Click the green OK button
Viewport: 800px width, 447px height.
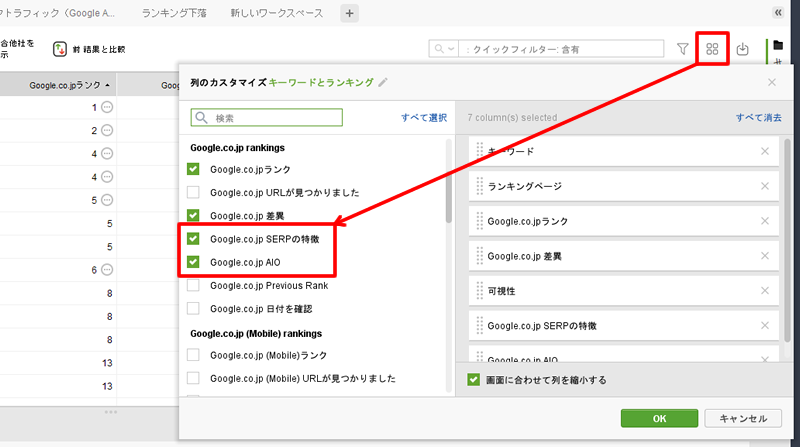click(659, 418)
